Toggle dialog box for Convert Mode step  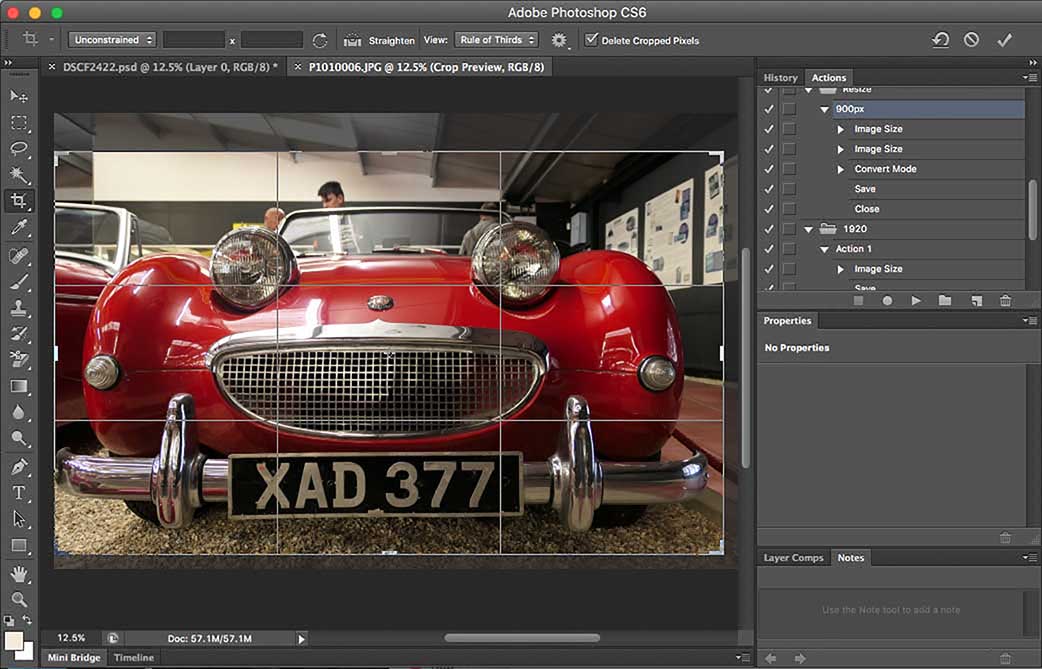(789, 169)
